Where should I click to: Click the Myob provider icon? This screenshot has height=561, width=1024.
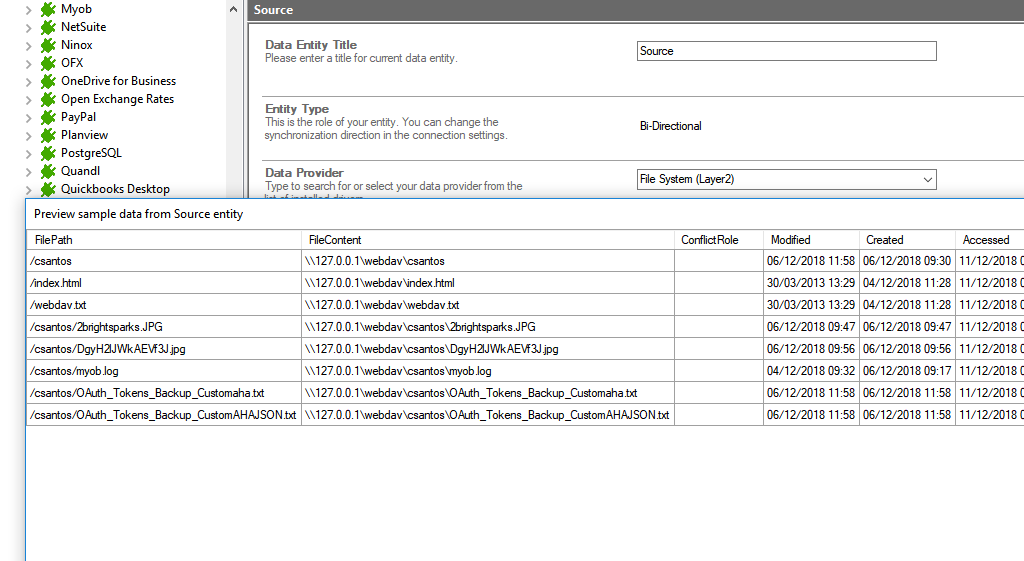47,9
